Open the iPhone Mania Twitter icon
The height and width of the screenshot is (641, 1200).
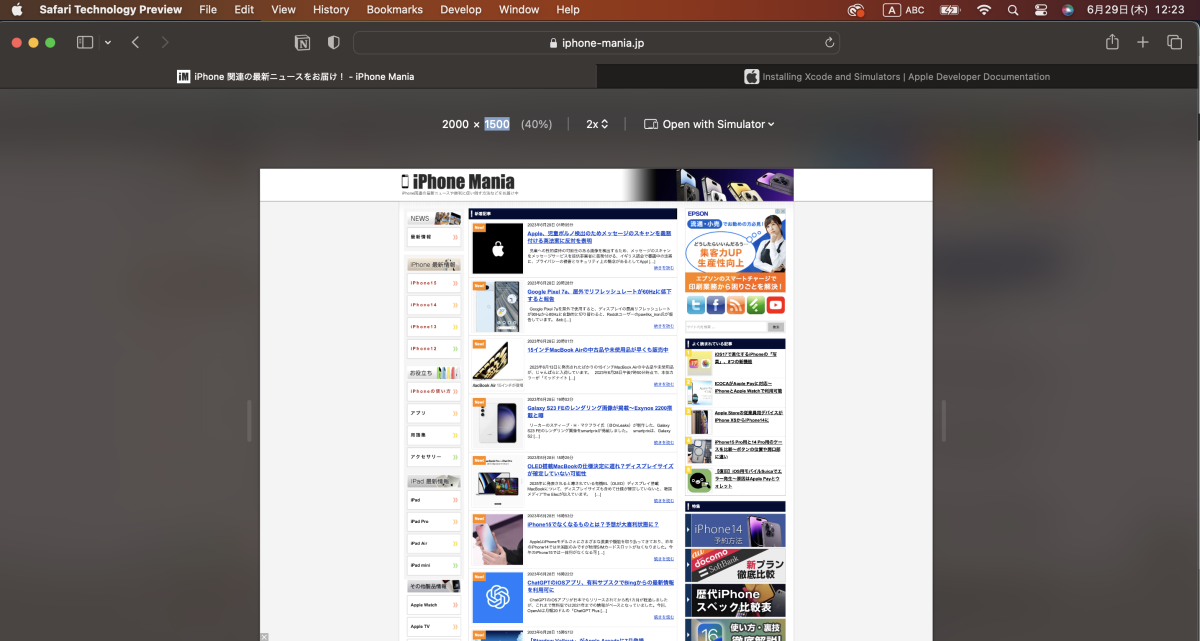point(696,305)
